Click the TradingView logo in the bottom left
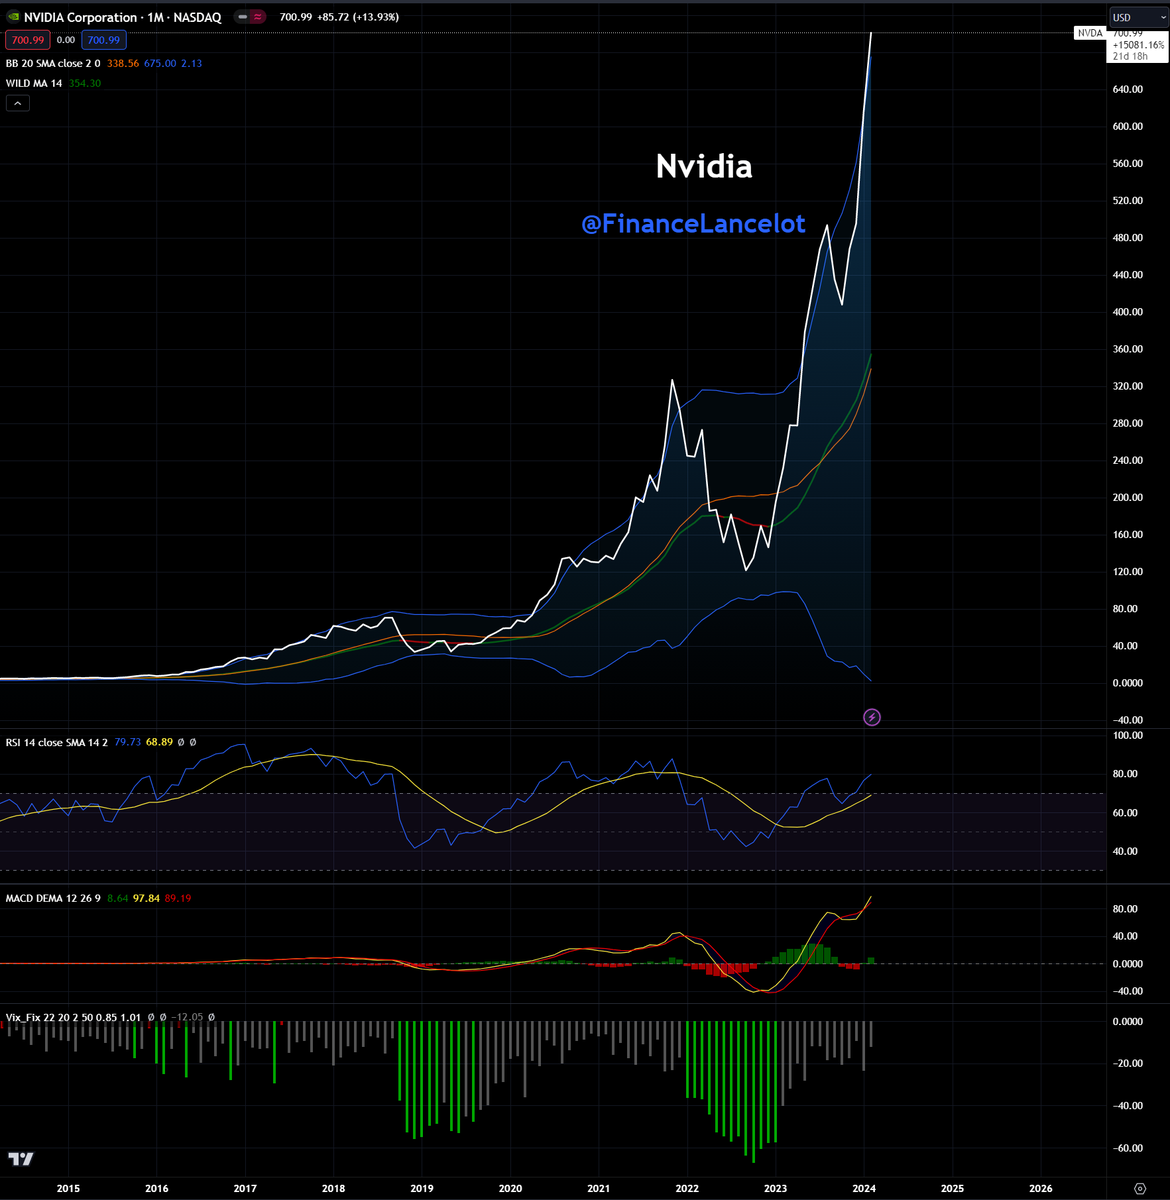Image resolution: width=1170 pixels, height=1200 pixels. coord(21,1159)
